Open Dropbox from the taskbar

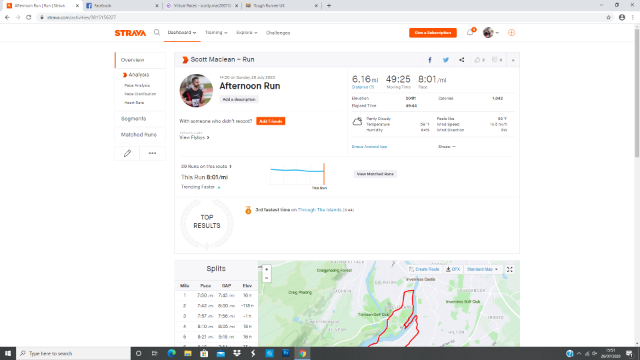[x=237, y=353]
